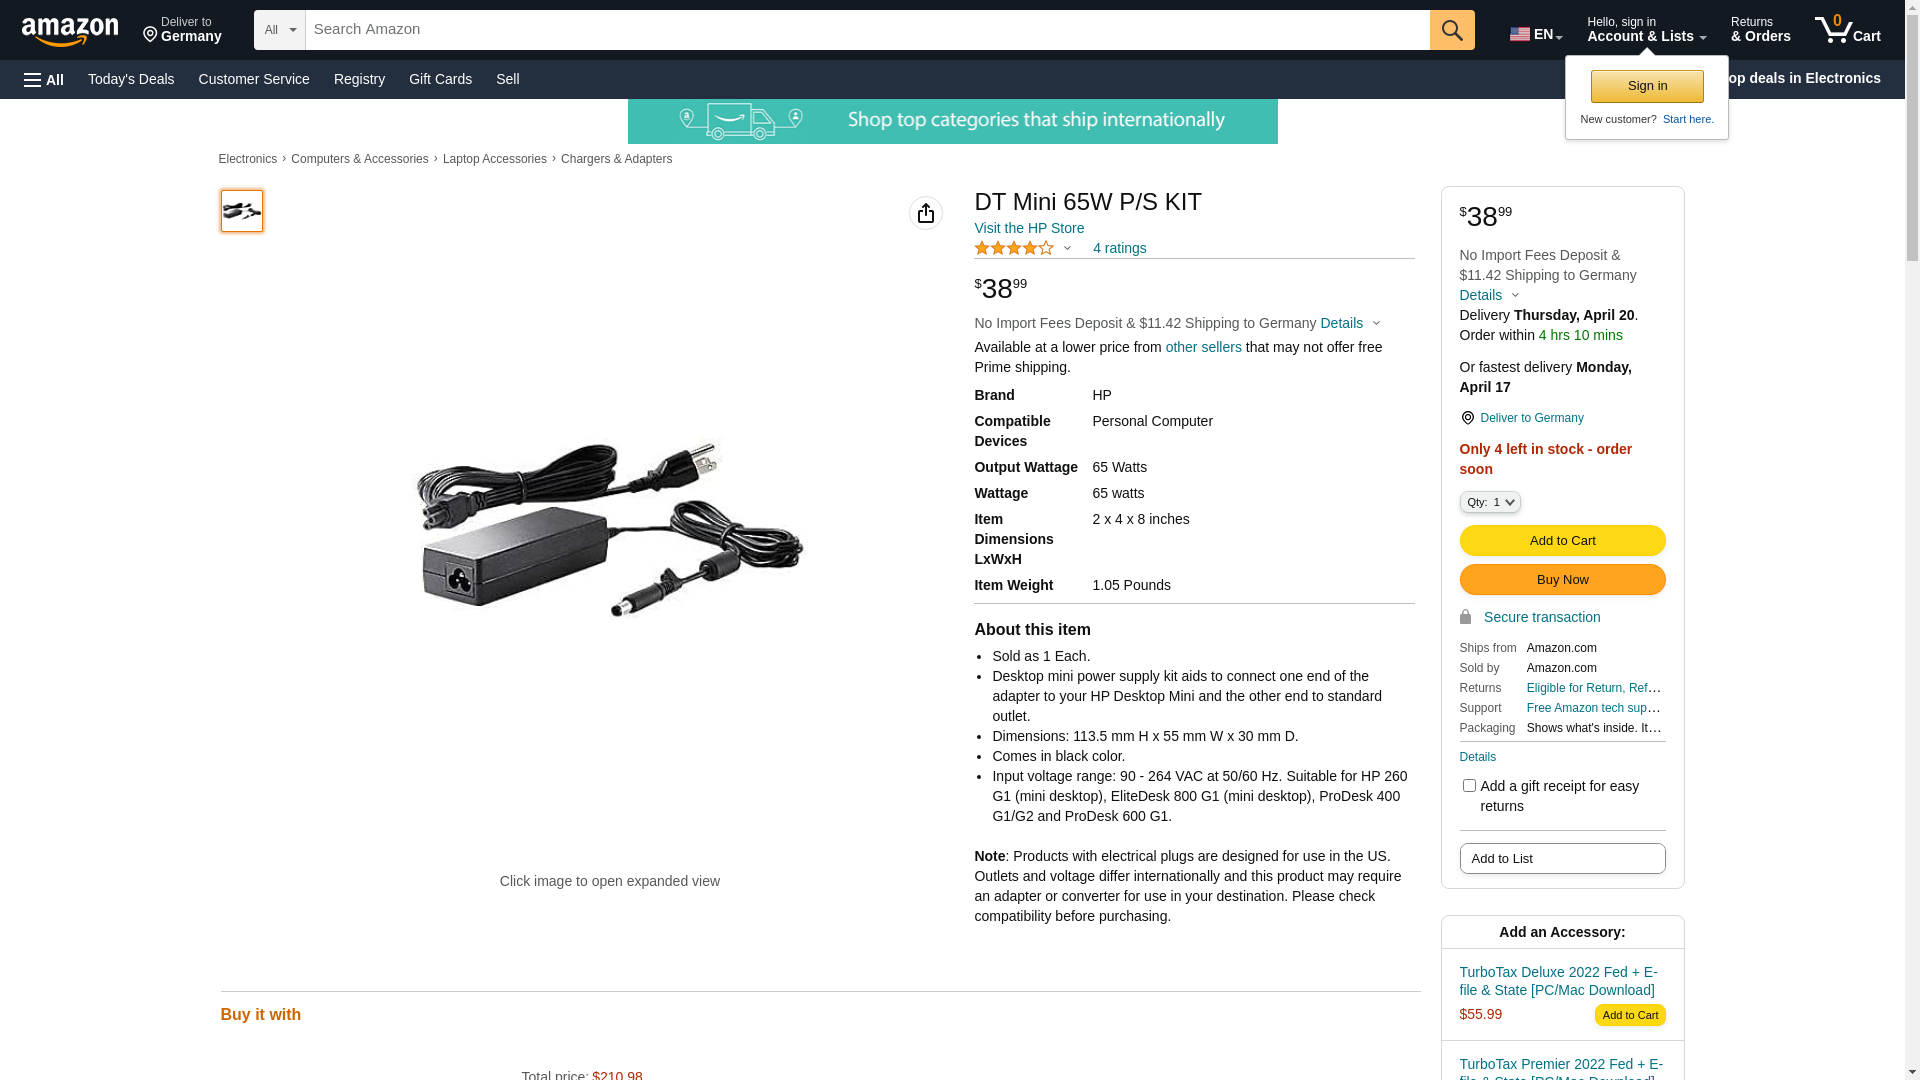1920x1080 pixels.
Task: Open Today's Deals menu item
Action: [131, 79]
